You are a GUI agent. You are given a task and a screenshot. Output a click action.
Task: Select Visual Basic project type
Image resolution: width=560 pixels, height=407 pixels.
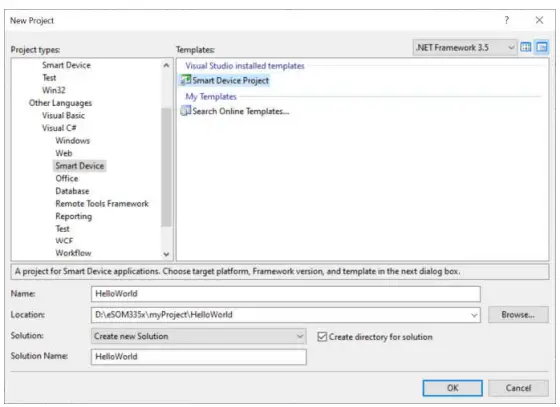pos(63,116)
